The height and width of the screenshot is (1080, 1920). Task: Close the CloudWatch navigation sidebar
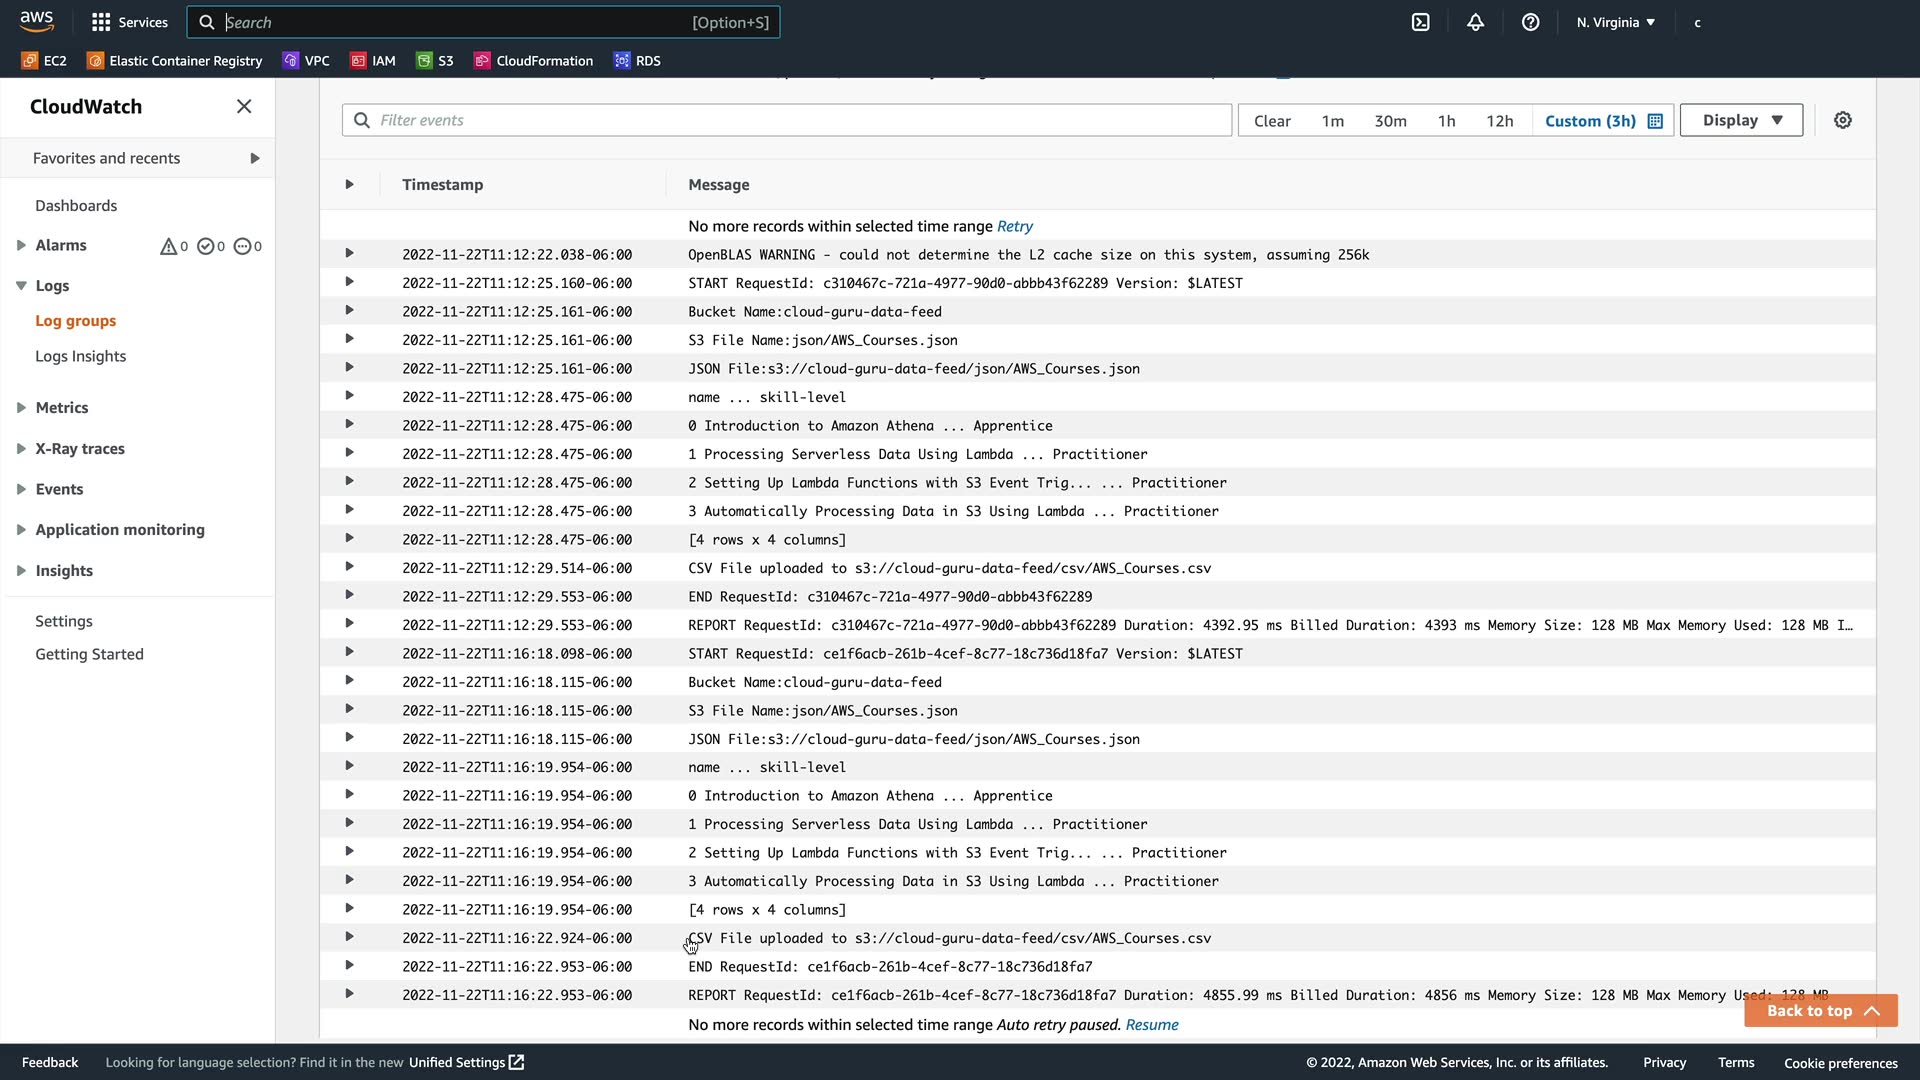244,107
